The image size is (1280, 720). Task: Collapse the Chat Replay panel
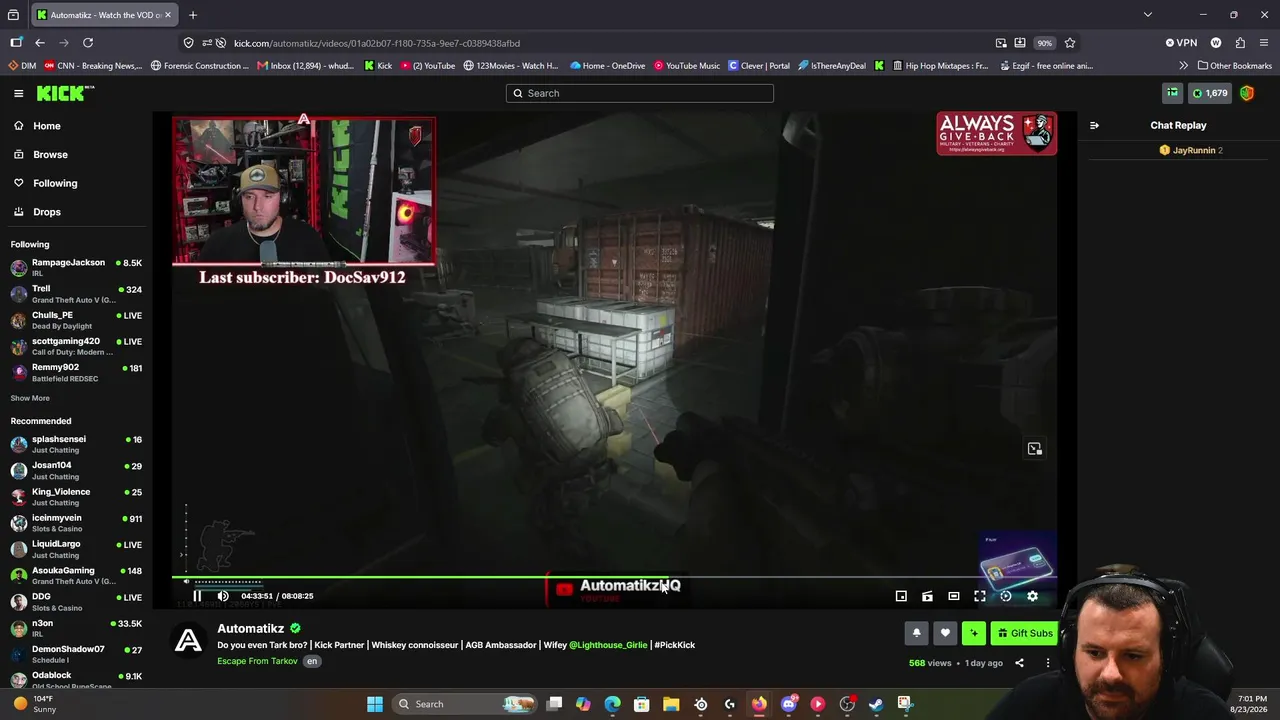coord(1094,125)
